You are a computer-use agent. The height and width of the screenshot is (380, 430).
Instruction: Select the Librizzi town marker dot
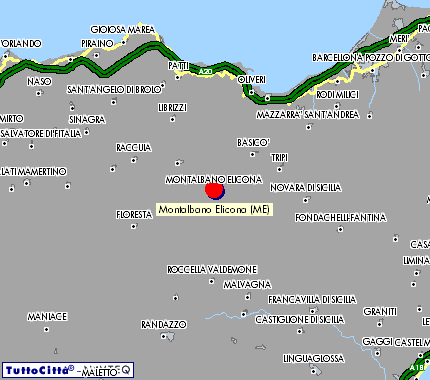point(172,119)
